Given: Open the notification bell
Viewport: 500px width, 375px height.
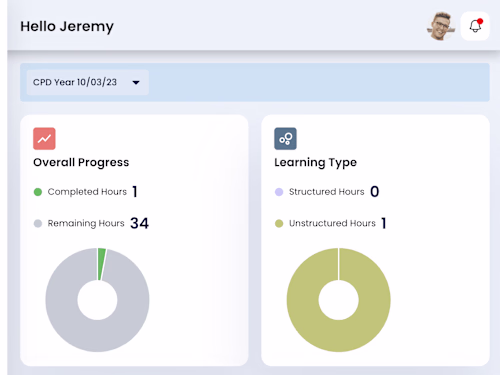Looking at the screenshot, I should 475,26.
